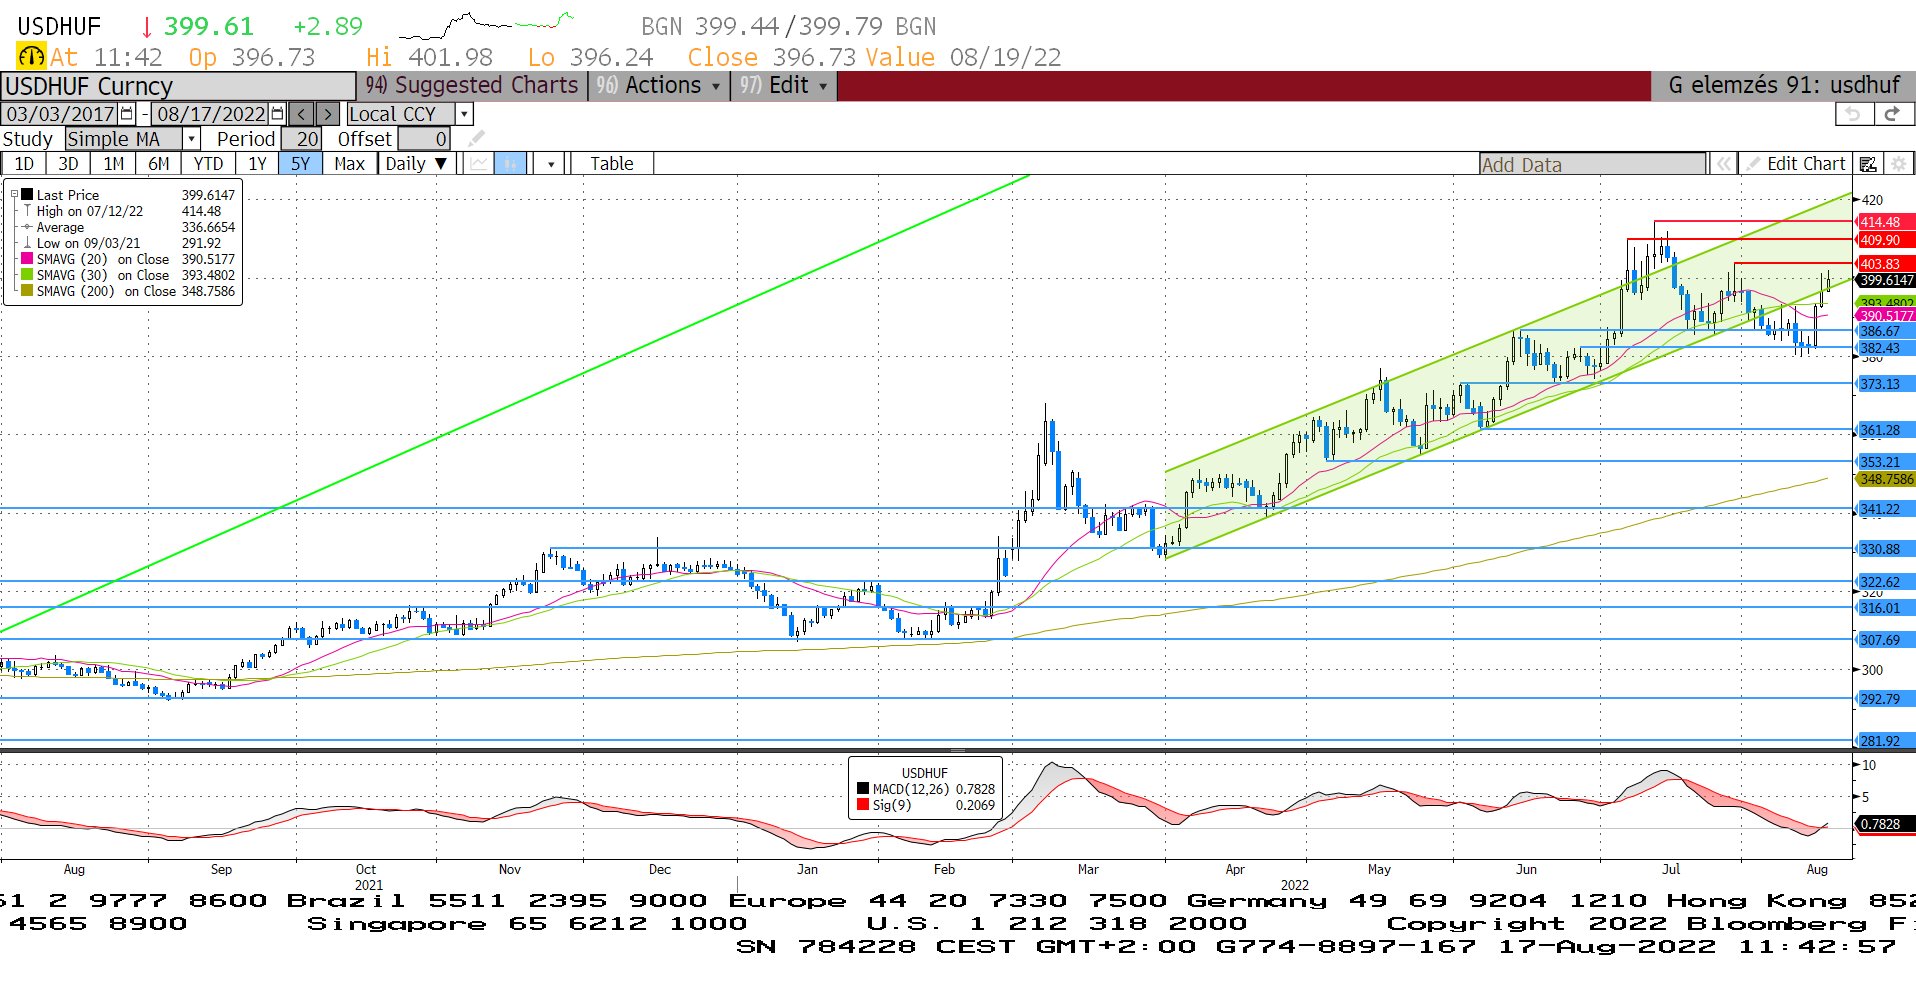The width and height of the screenshot is (1916, 1002).
Task: Toggle the Table view
Action: click(612, 164)
